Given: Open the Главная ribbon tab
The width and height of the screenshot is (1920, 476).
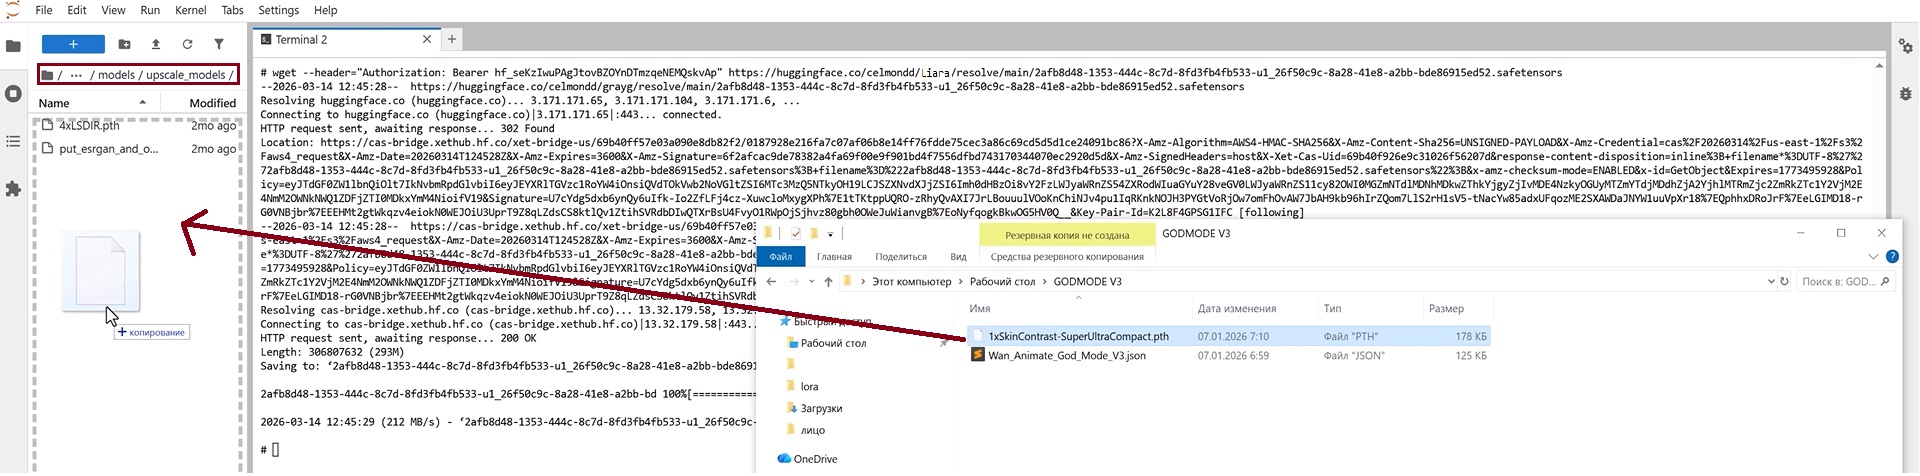Looking at the screenshot, I should coord(834,257).
